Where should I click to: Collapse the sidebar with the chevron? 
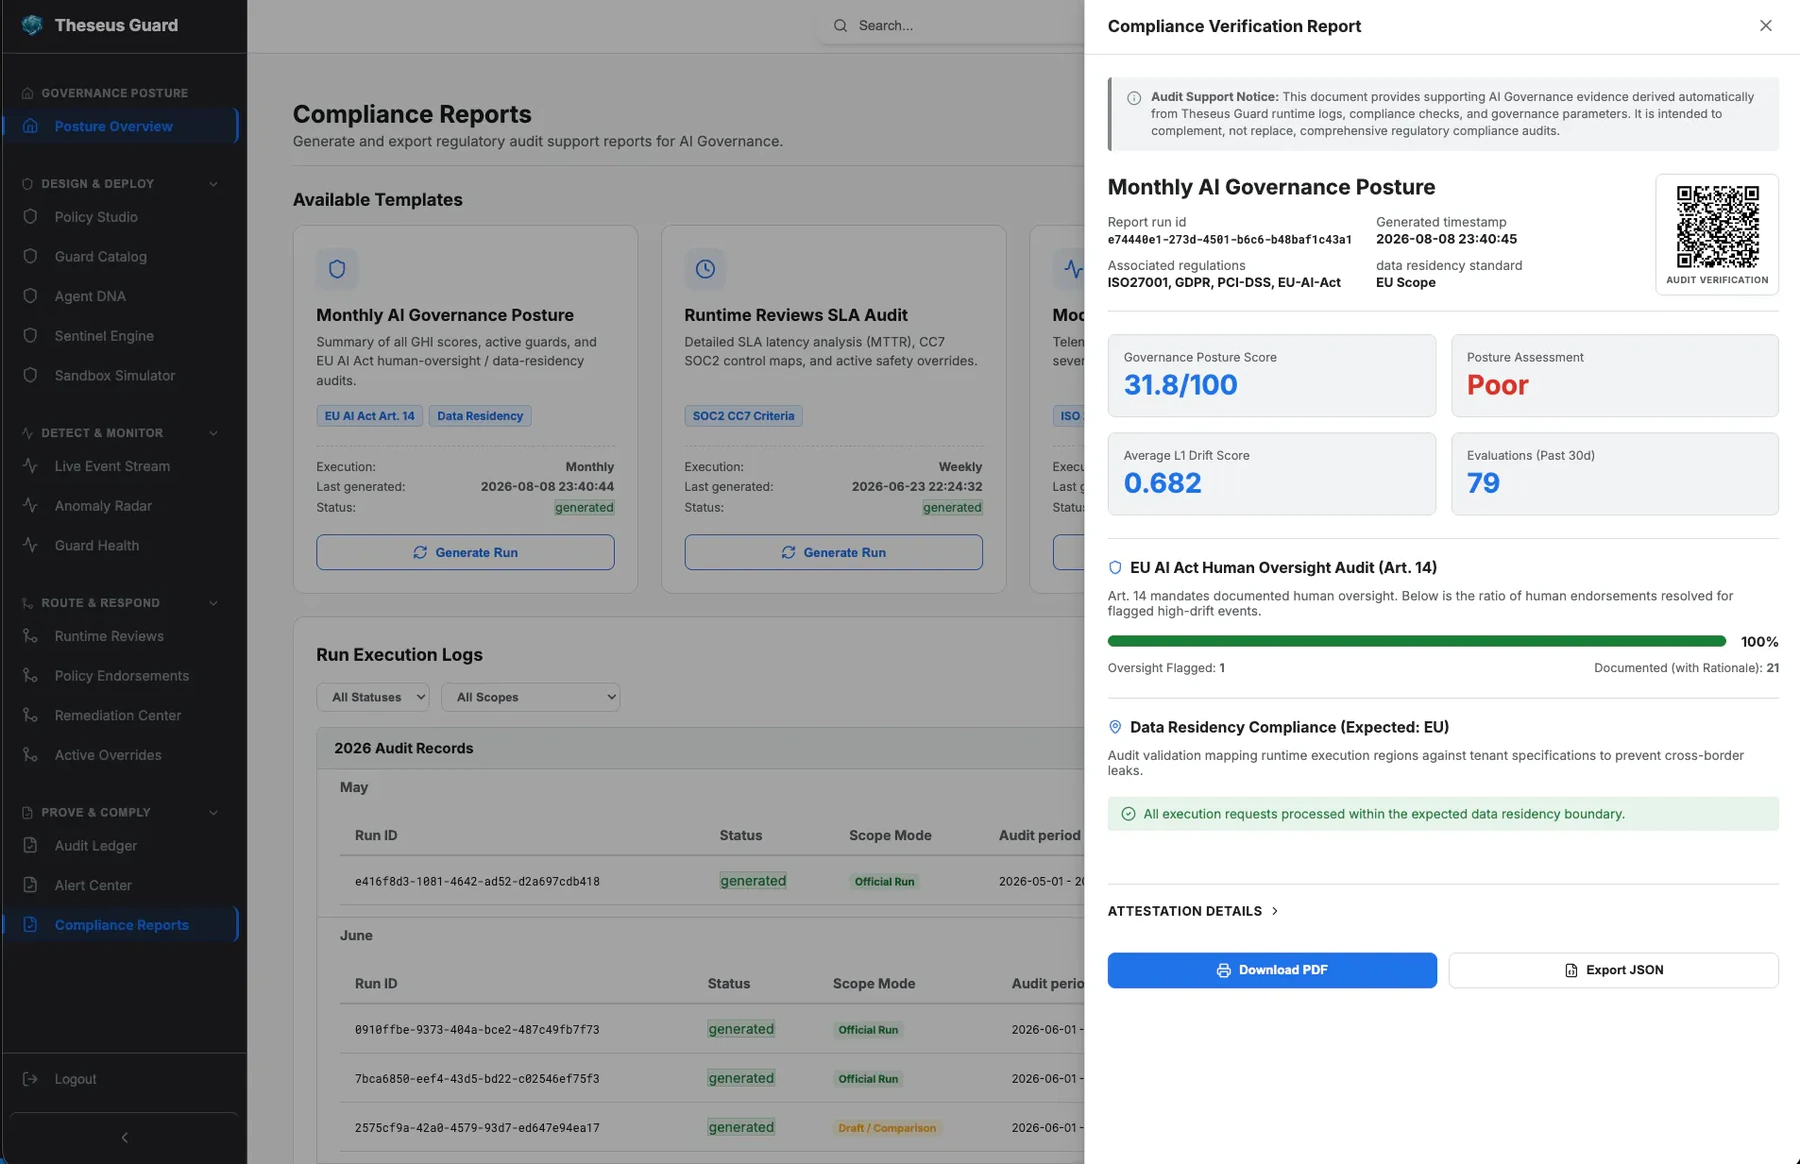[124, 1137]
